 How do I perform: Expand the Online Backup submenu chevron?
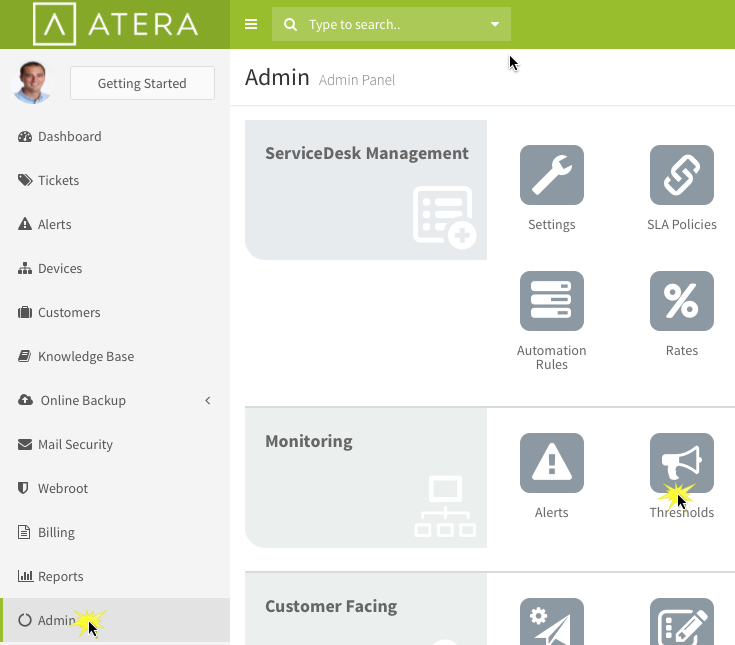[x=208, y=400]
